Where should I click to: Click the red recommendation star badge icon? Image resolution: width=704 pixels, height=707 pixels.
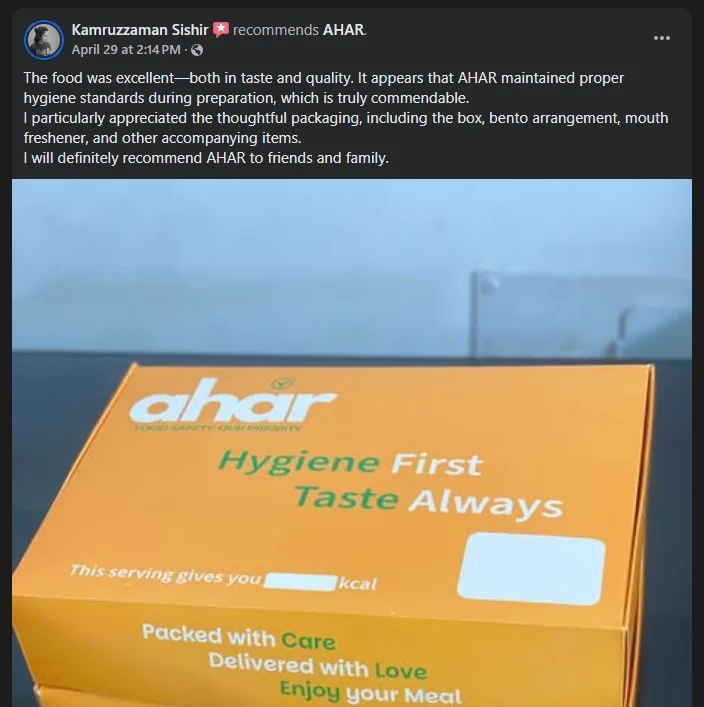(x=221, y=30)
